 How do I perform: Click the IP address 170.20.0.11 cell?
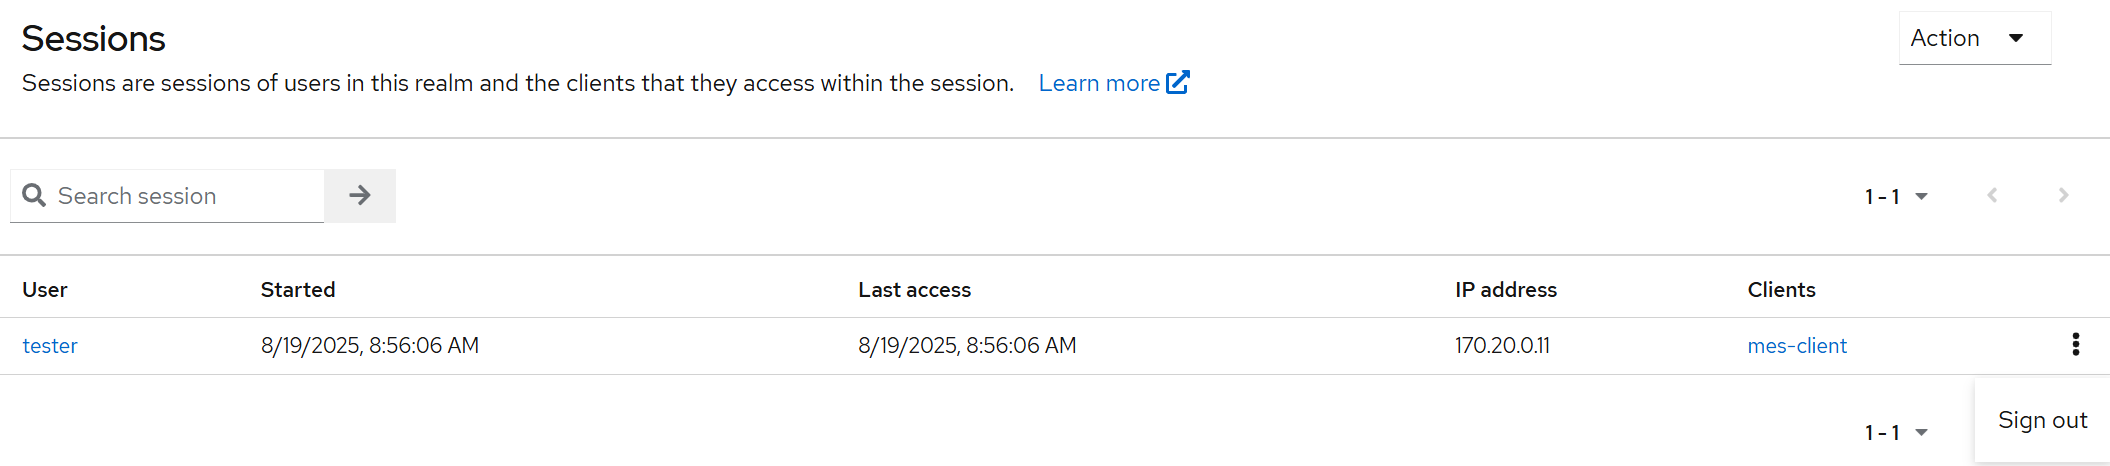[1502, 346]
